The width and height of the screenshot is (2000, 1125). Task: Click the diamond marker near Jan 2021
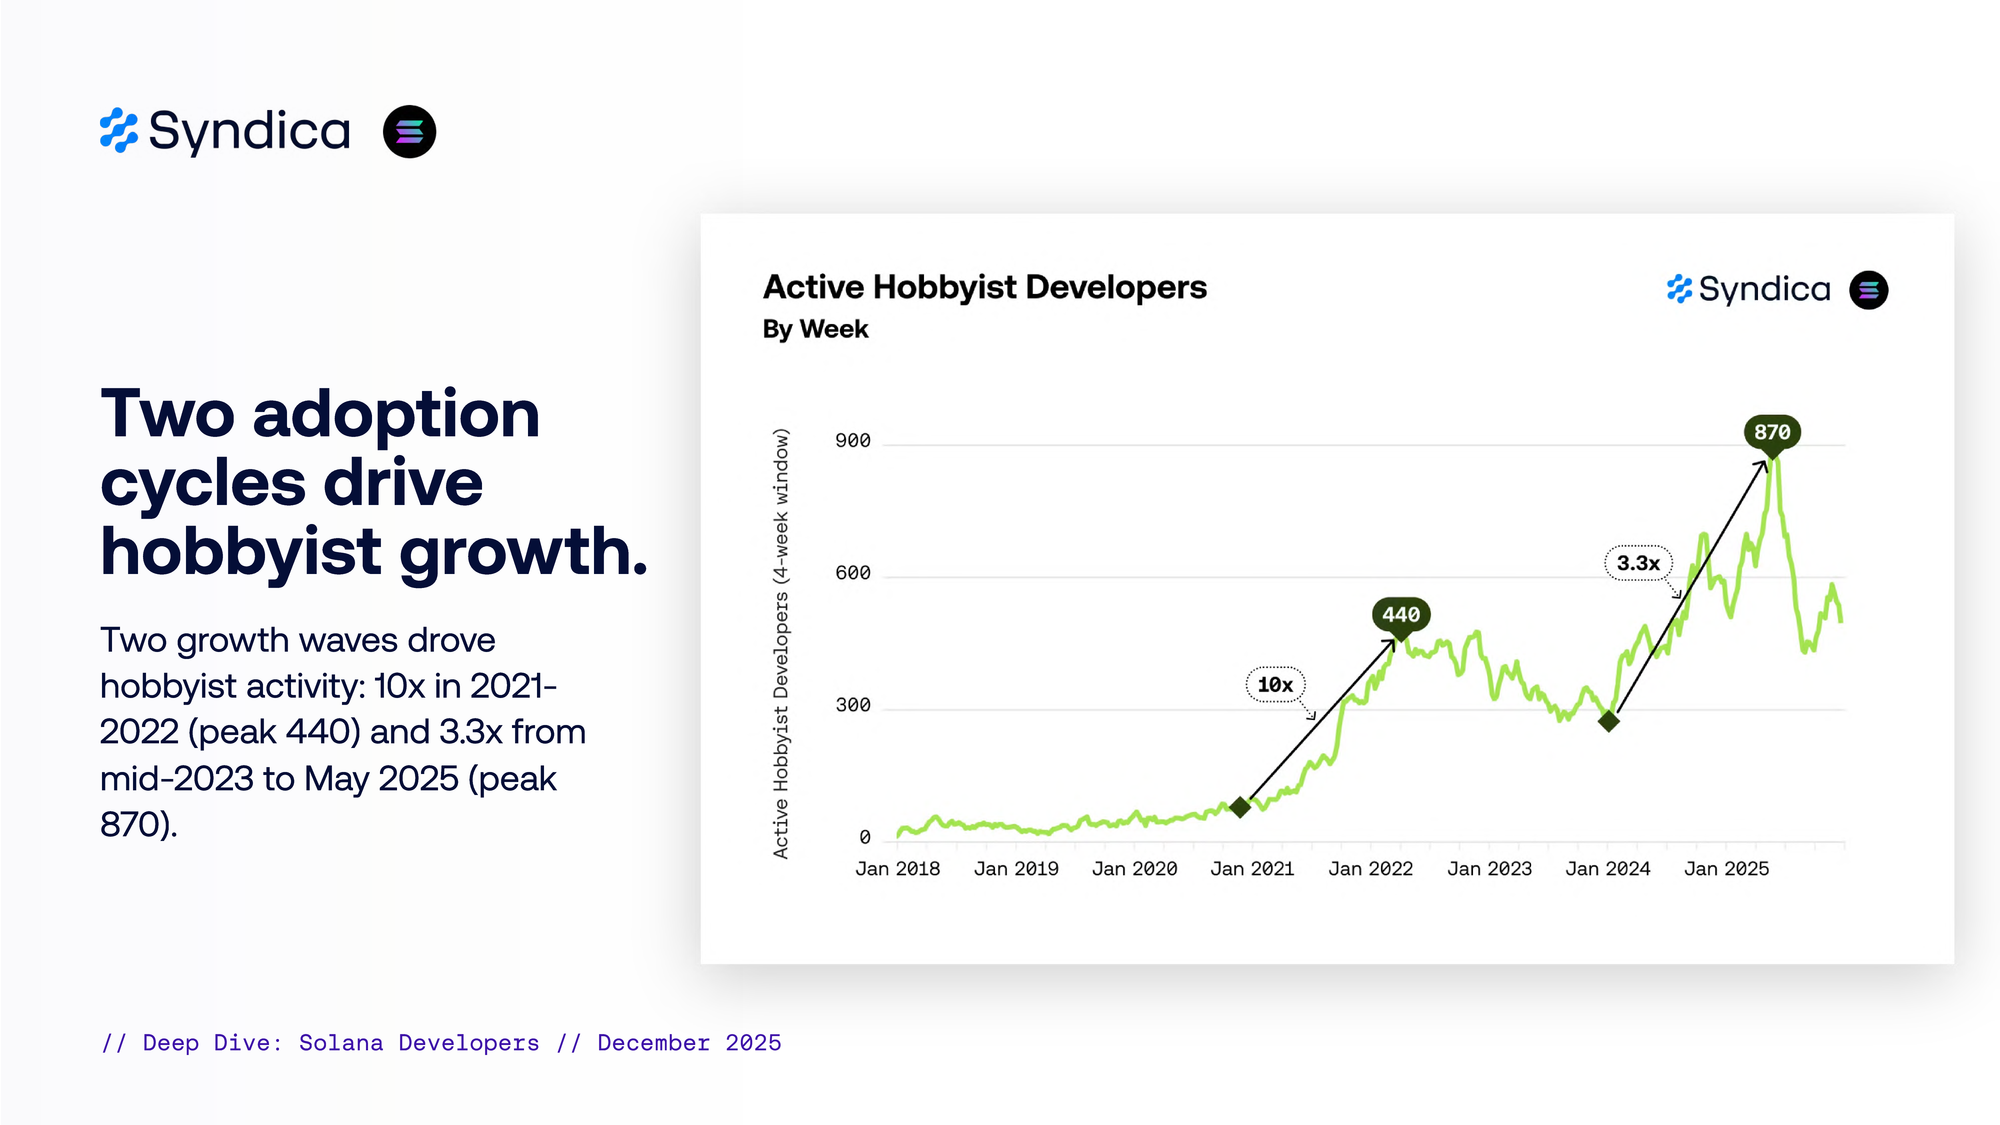click(1240, 806)
